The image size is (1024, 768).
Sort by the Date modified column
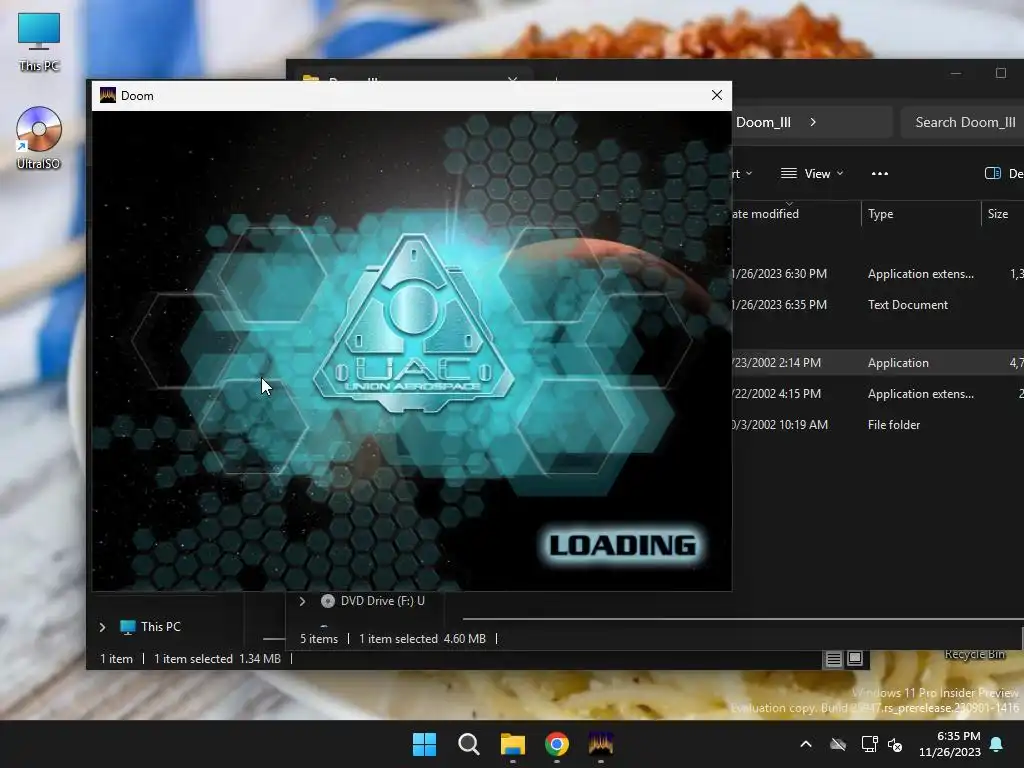(796, 214)
